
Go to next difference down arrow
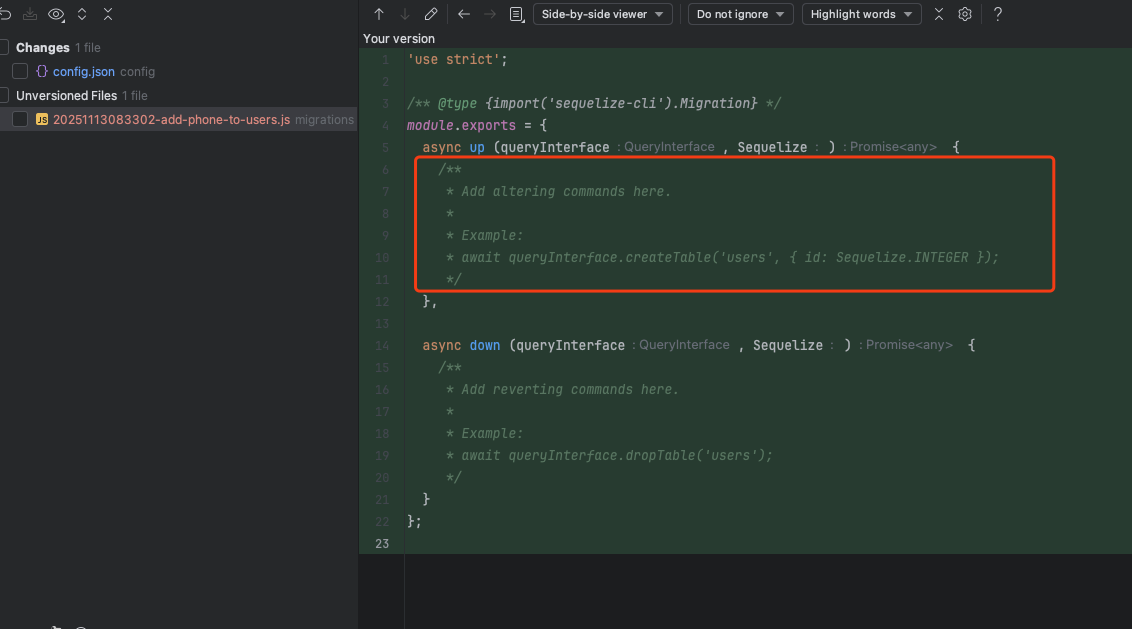[404, 14]
